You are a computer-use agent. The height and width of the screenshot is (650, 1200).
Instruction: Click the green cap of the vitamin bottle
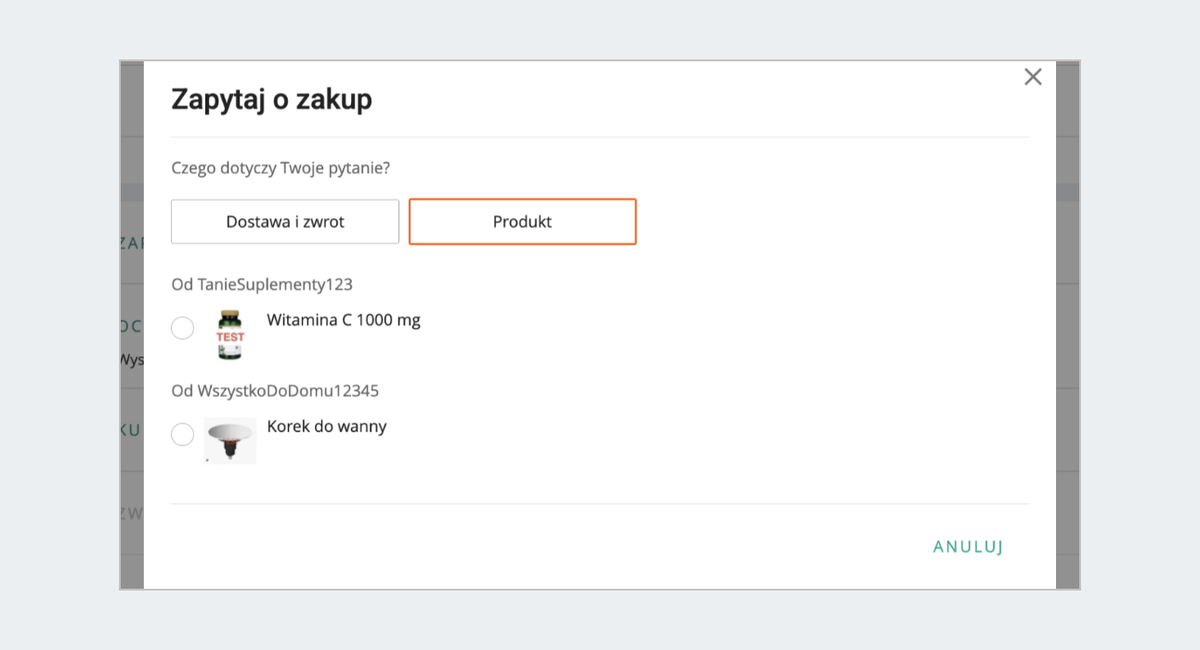[231, 317]
